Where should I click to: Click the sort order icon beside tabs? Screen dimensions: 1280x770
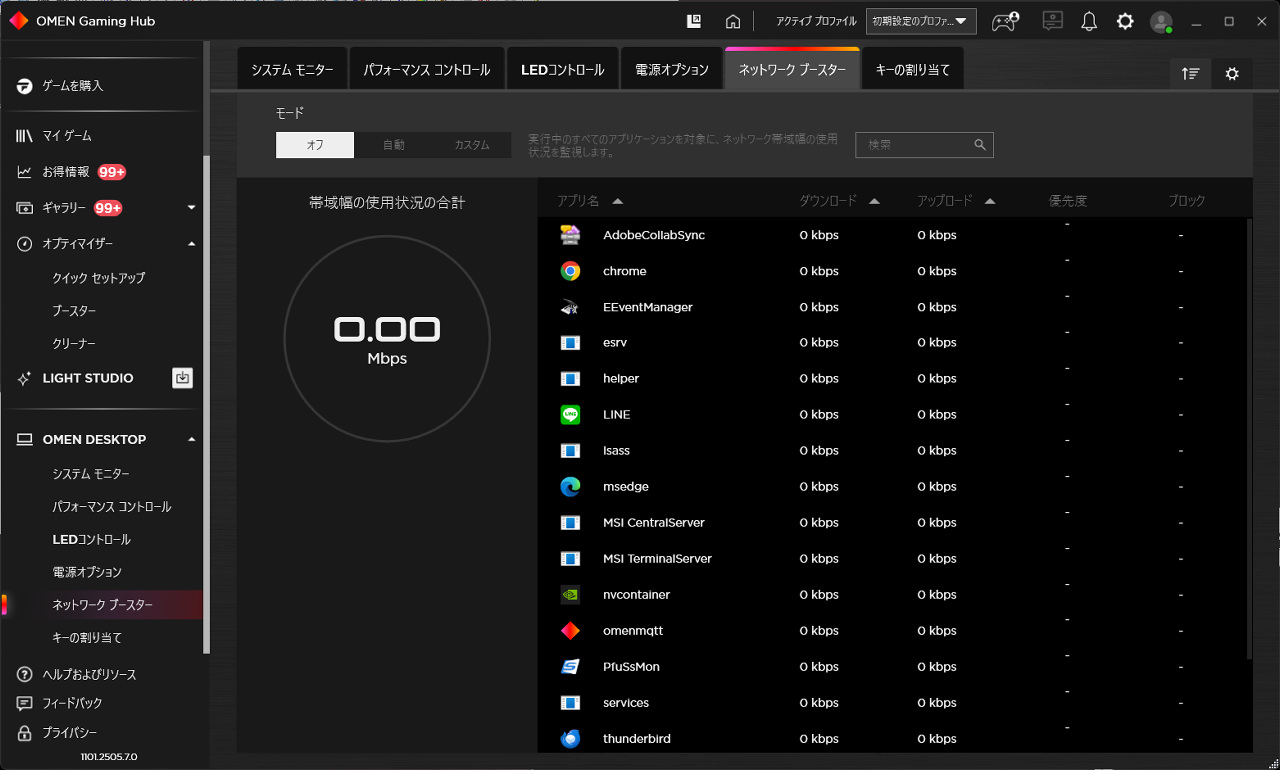pyautogui.click(x=1190, y=74)
